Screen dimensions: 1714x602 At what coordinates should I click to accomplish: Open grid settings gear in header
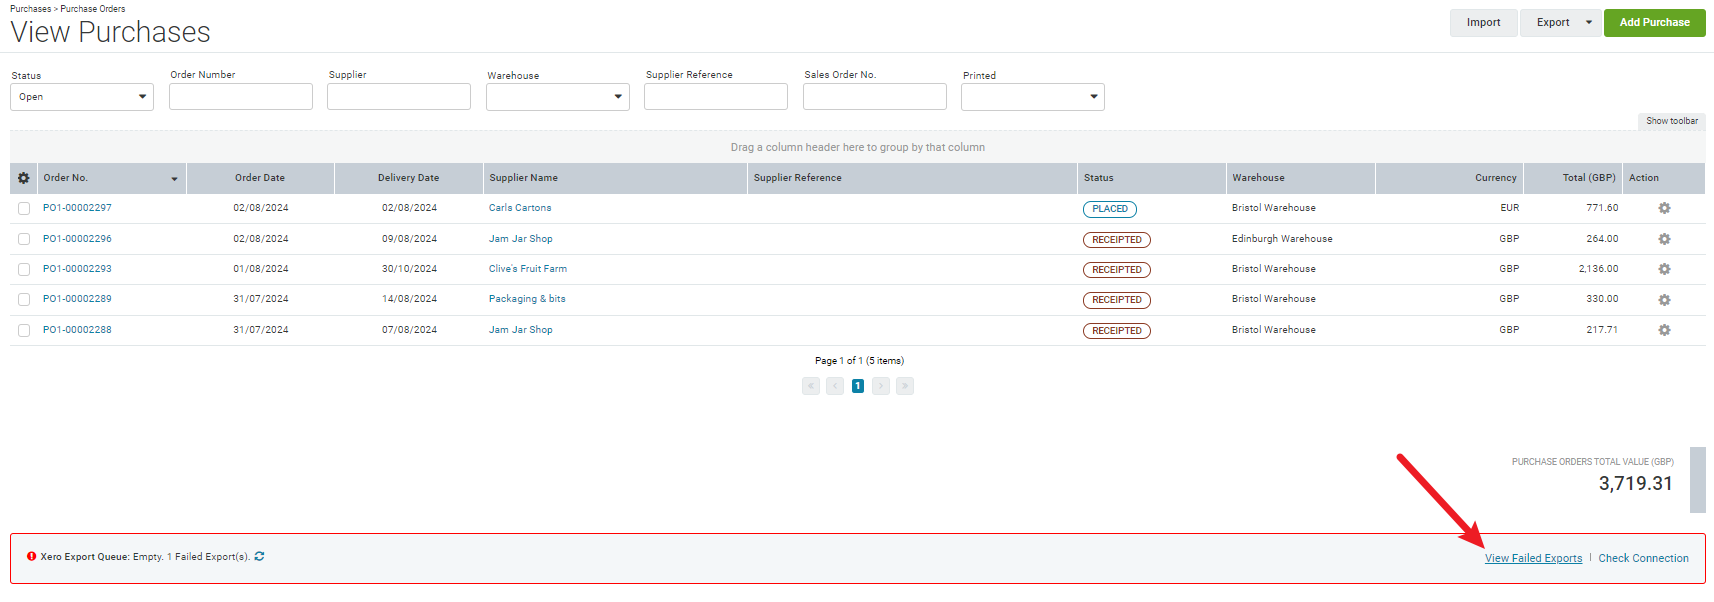24,178
